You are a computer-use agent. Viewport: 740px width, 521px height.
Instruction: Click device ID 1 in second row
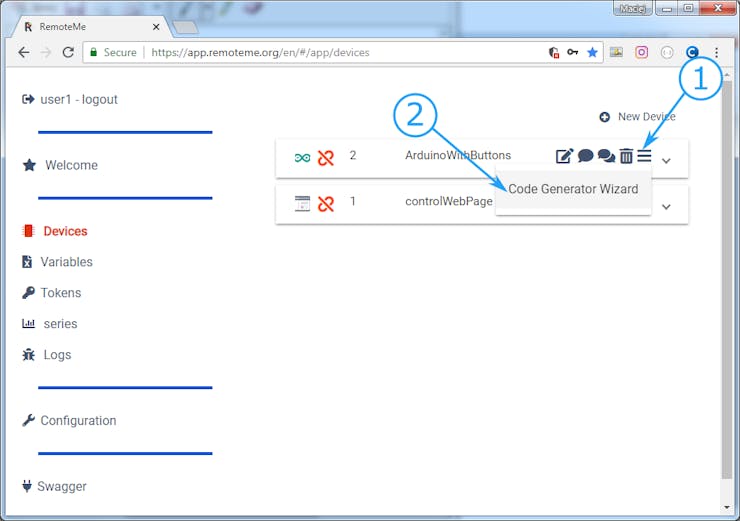tap(353, 202)
